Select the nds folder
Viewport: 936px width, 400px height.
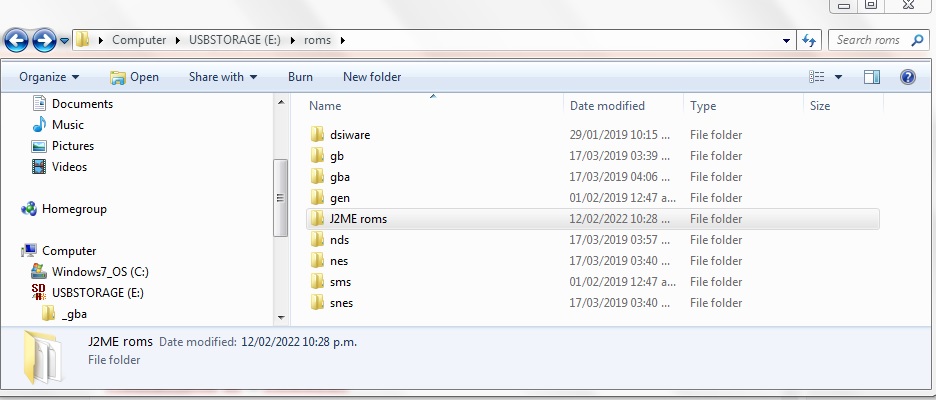339,239
